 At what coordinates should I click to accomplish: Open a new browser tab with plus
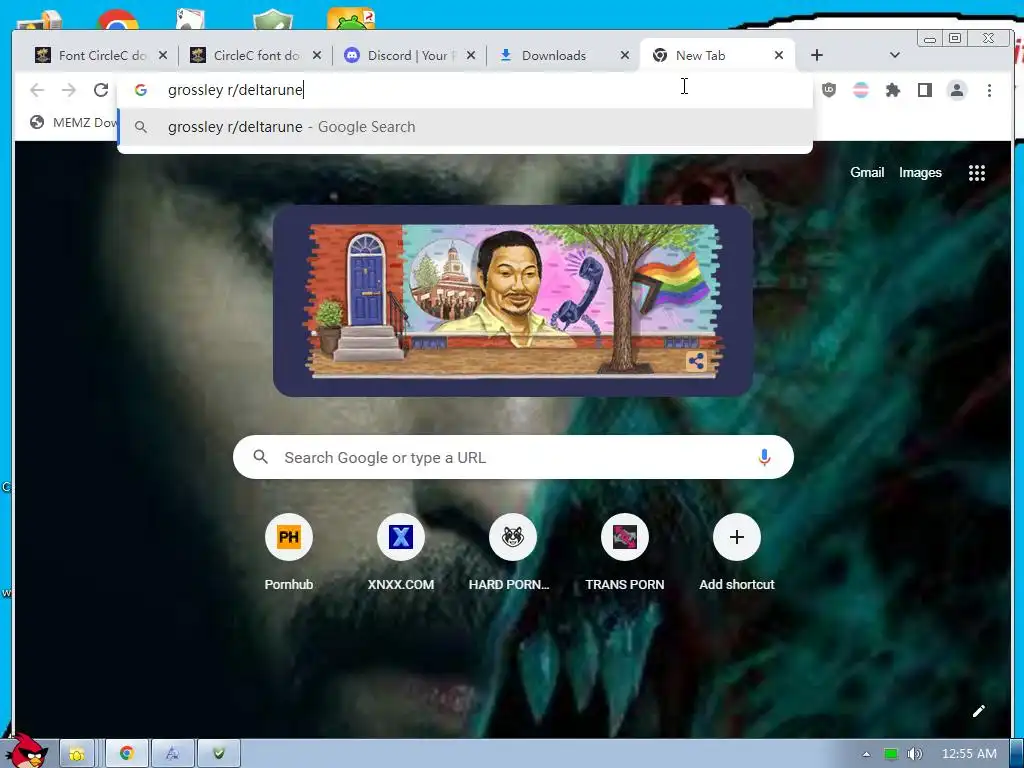(816, 56)
